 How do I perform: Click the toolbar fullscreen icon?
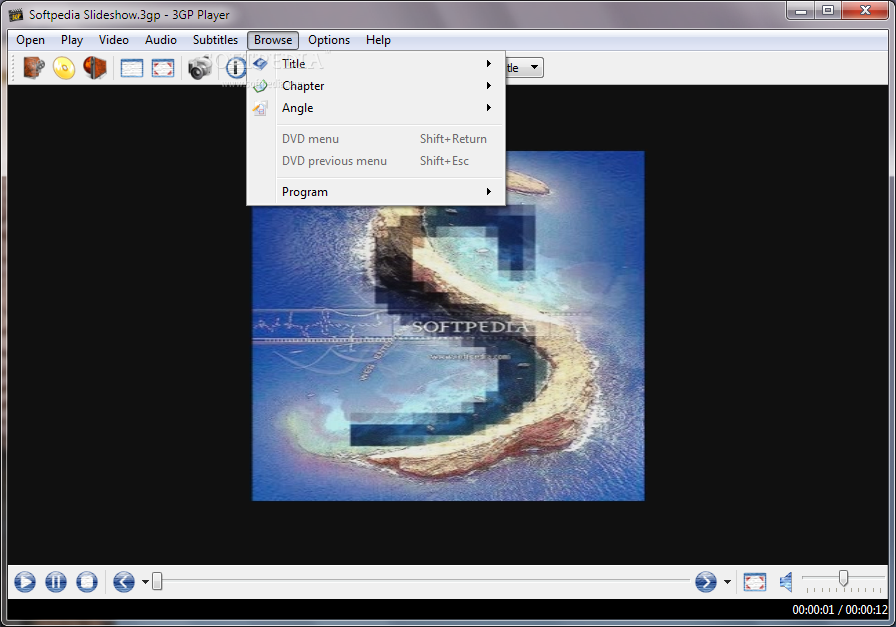[x=163, y=68]
